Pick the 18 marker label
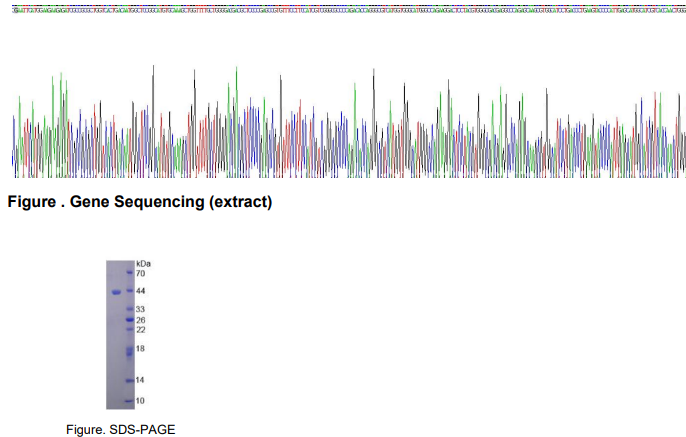The width and height of the screenshot is (686, 437). (141, 349)
